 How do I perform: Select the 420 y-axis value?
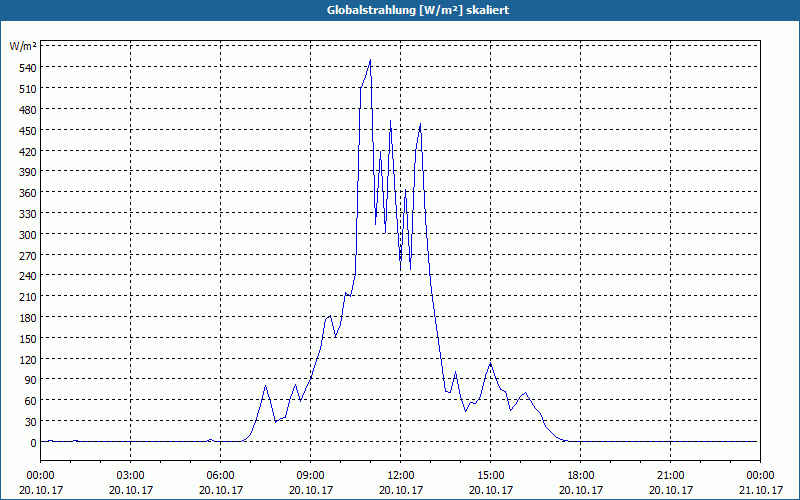(28, 152)
